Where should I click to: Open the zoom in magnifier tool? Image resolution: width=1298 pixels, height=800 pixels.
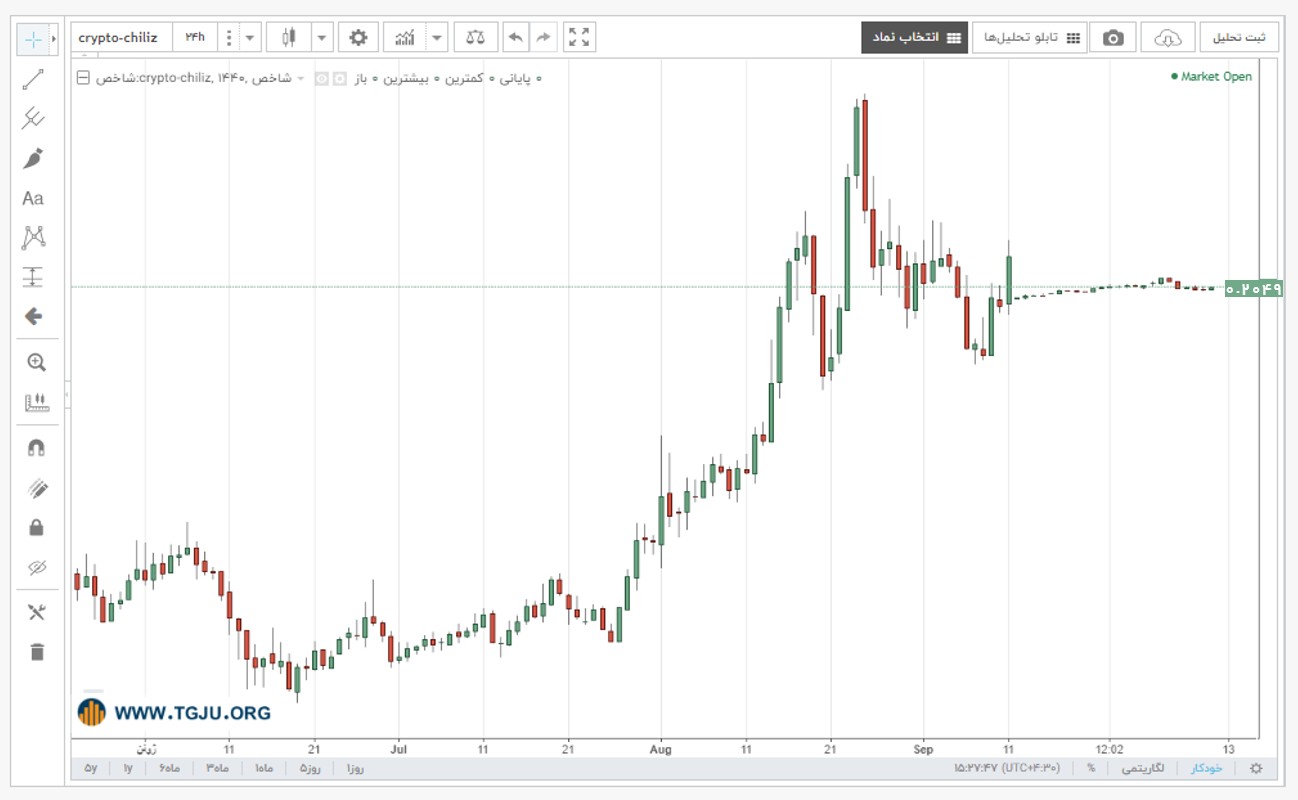[36, 363]
